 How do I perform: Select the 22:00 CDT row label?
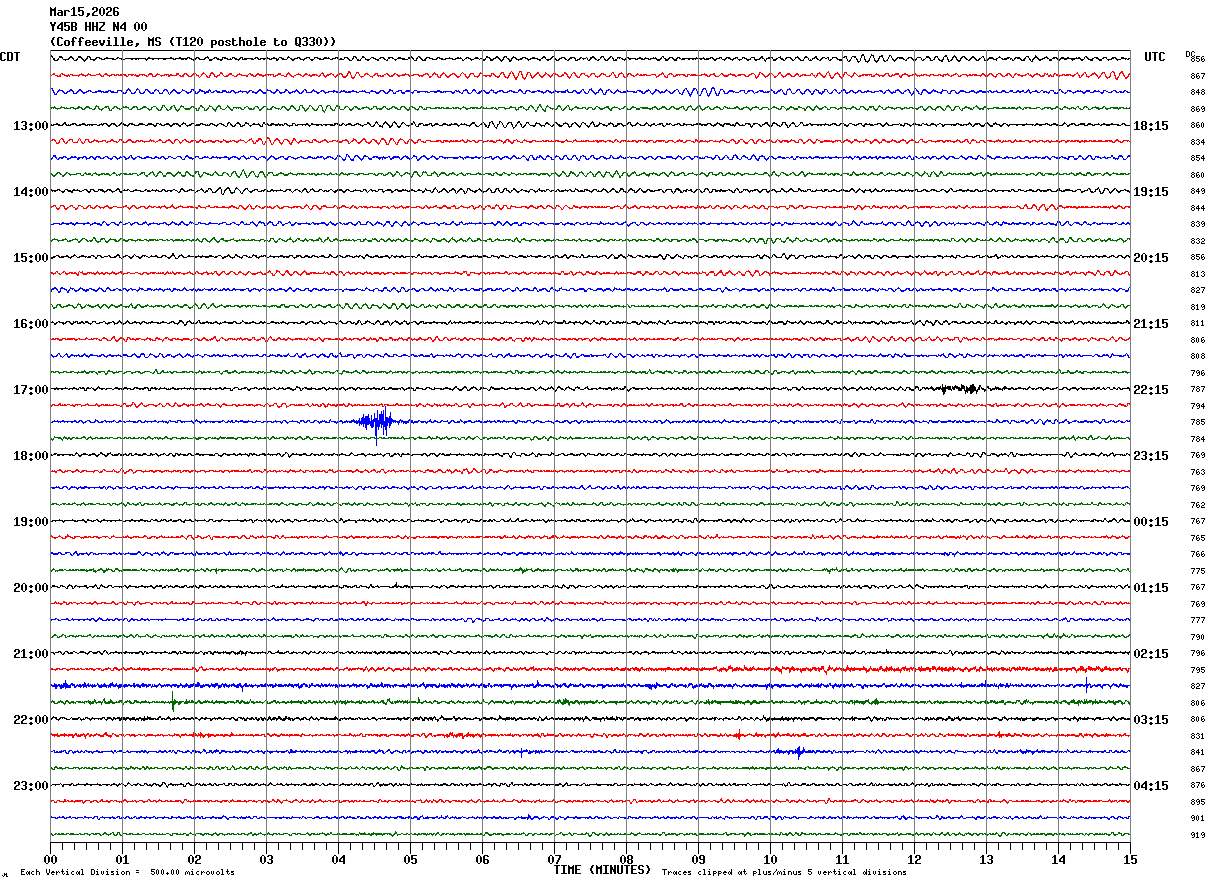[30, 720]
